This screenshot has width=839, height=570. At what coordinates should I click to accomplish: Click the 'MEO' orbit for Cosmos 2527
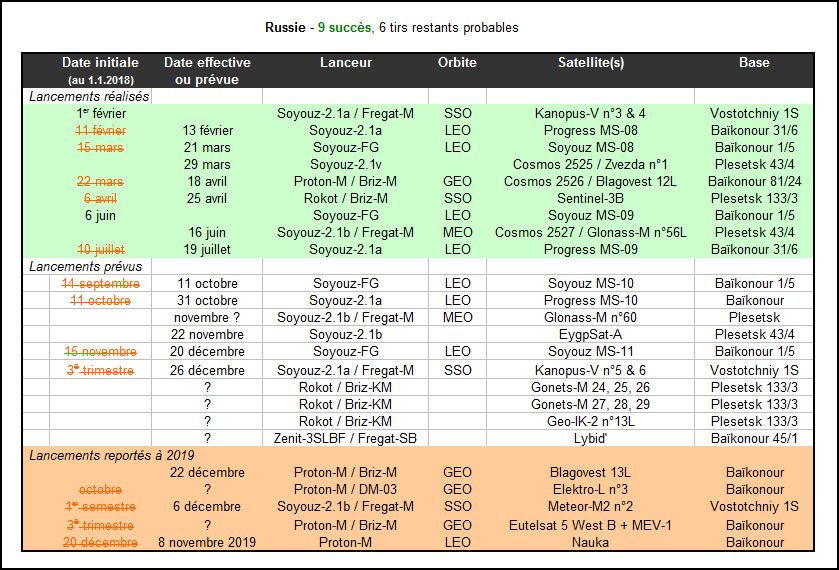pos(457,233)
